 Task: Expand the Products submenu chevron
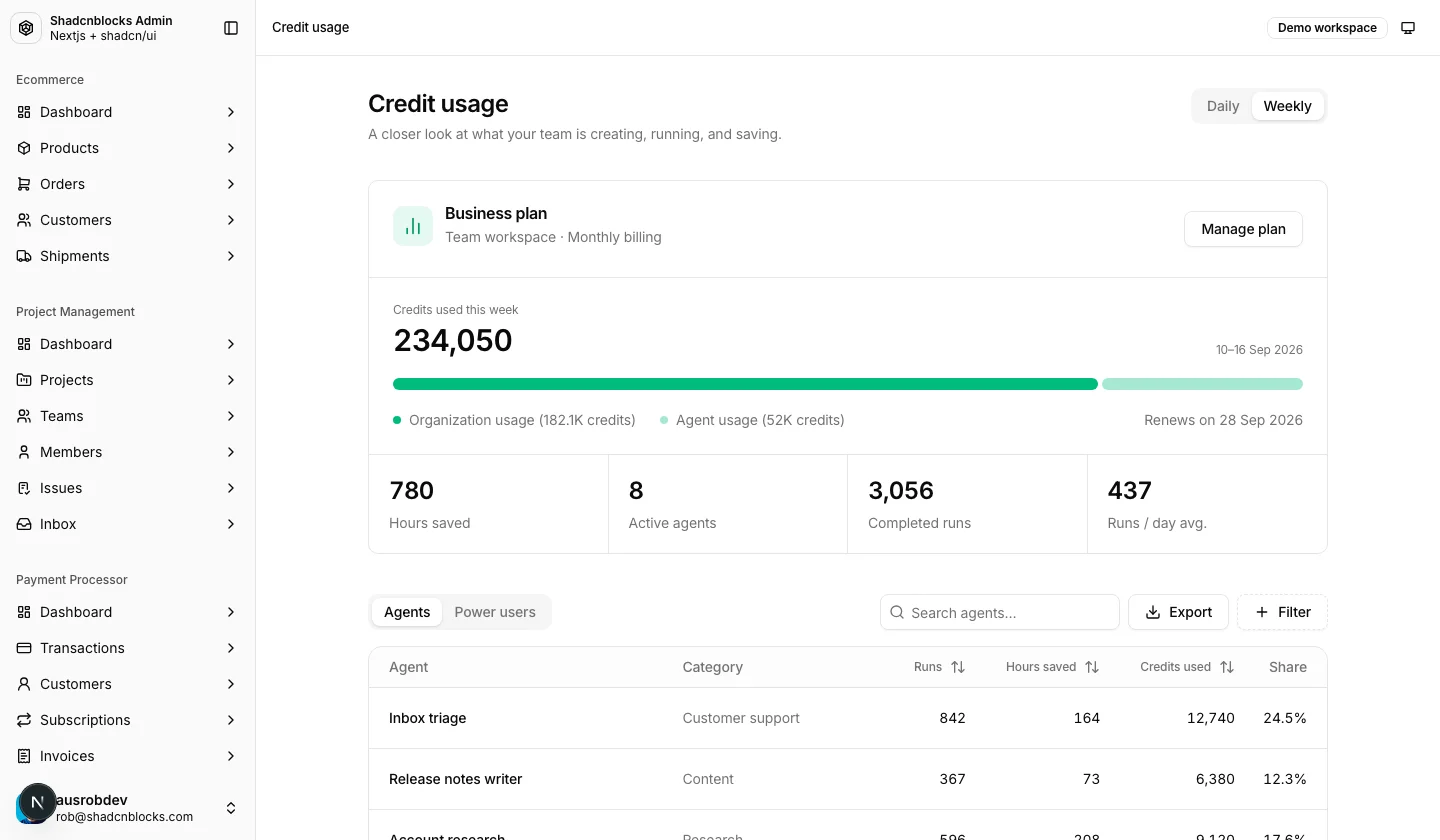(231, 148)
